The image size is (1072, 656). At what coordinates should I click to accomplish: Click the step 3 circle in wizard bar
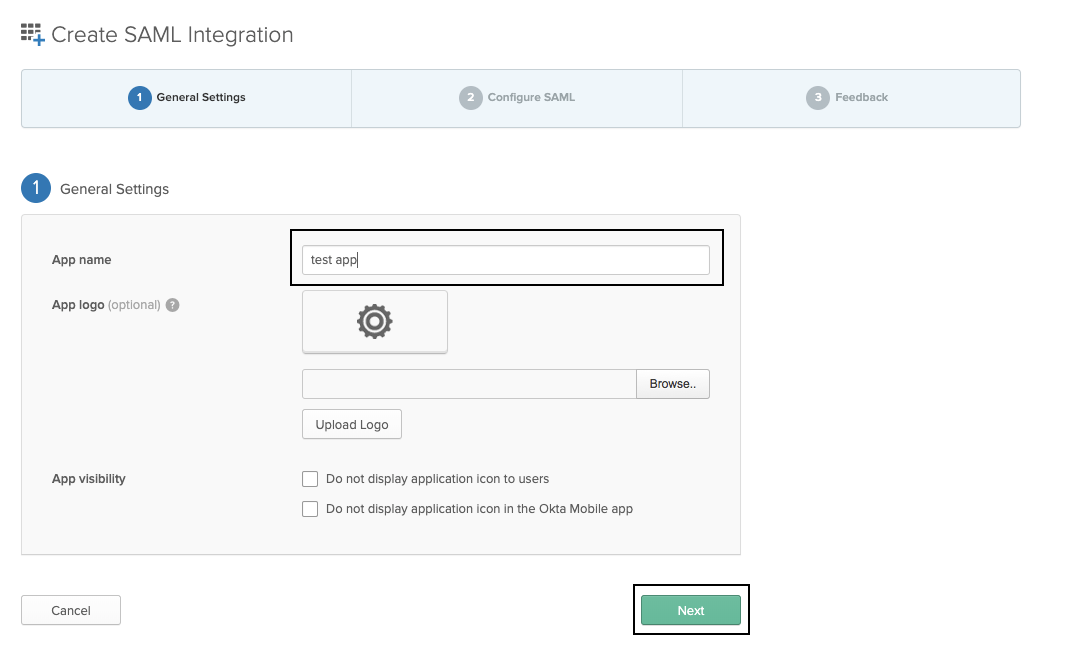coord(818,98)
